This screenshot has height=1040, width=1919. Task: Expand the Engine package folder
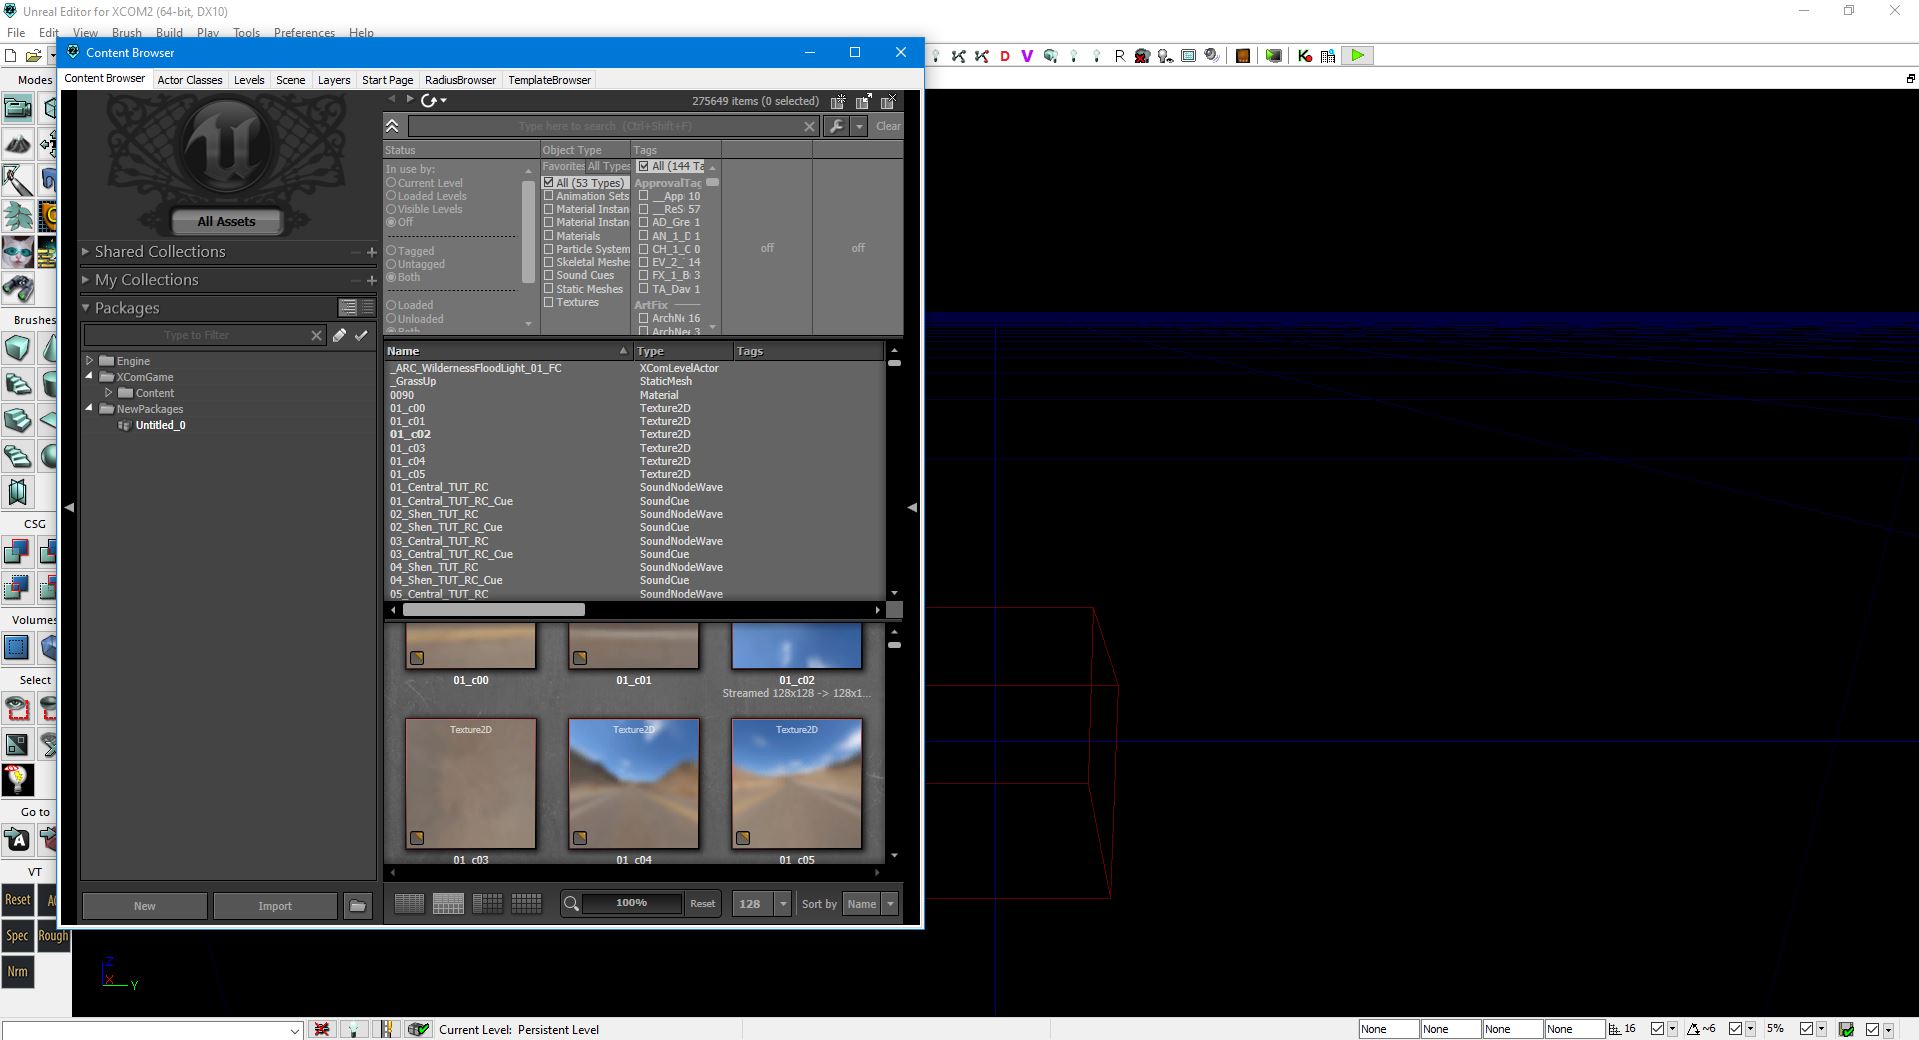90,361
